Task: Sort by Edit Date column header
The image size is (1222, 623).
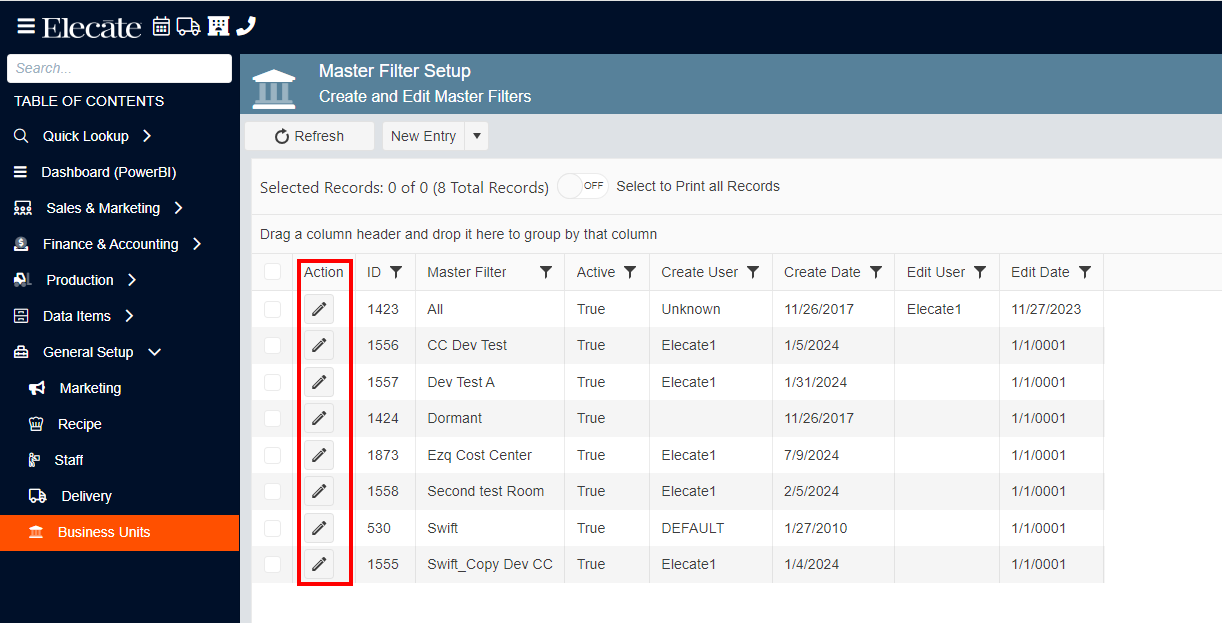Action: (x=1040, y=272)
